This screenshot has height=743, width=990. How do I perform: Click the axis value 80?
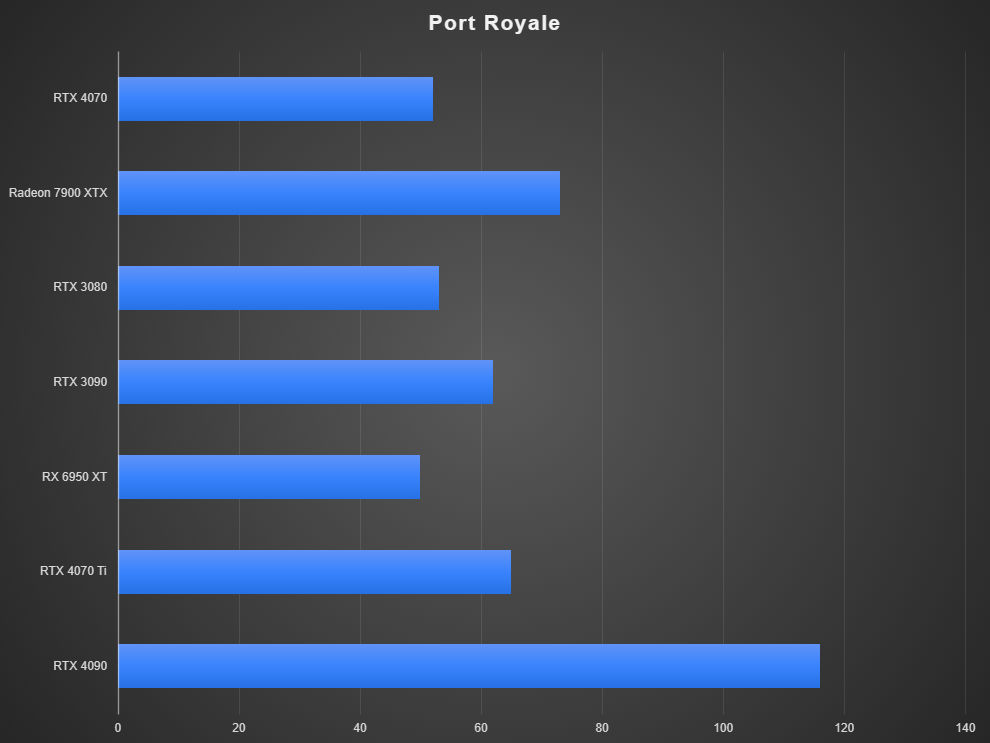pyautogui.click(x=602, y=728)
